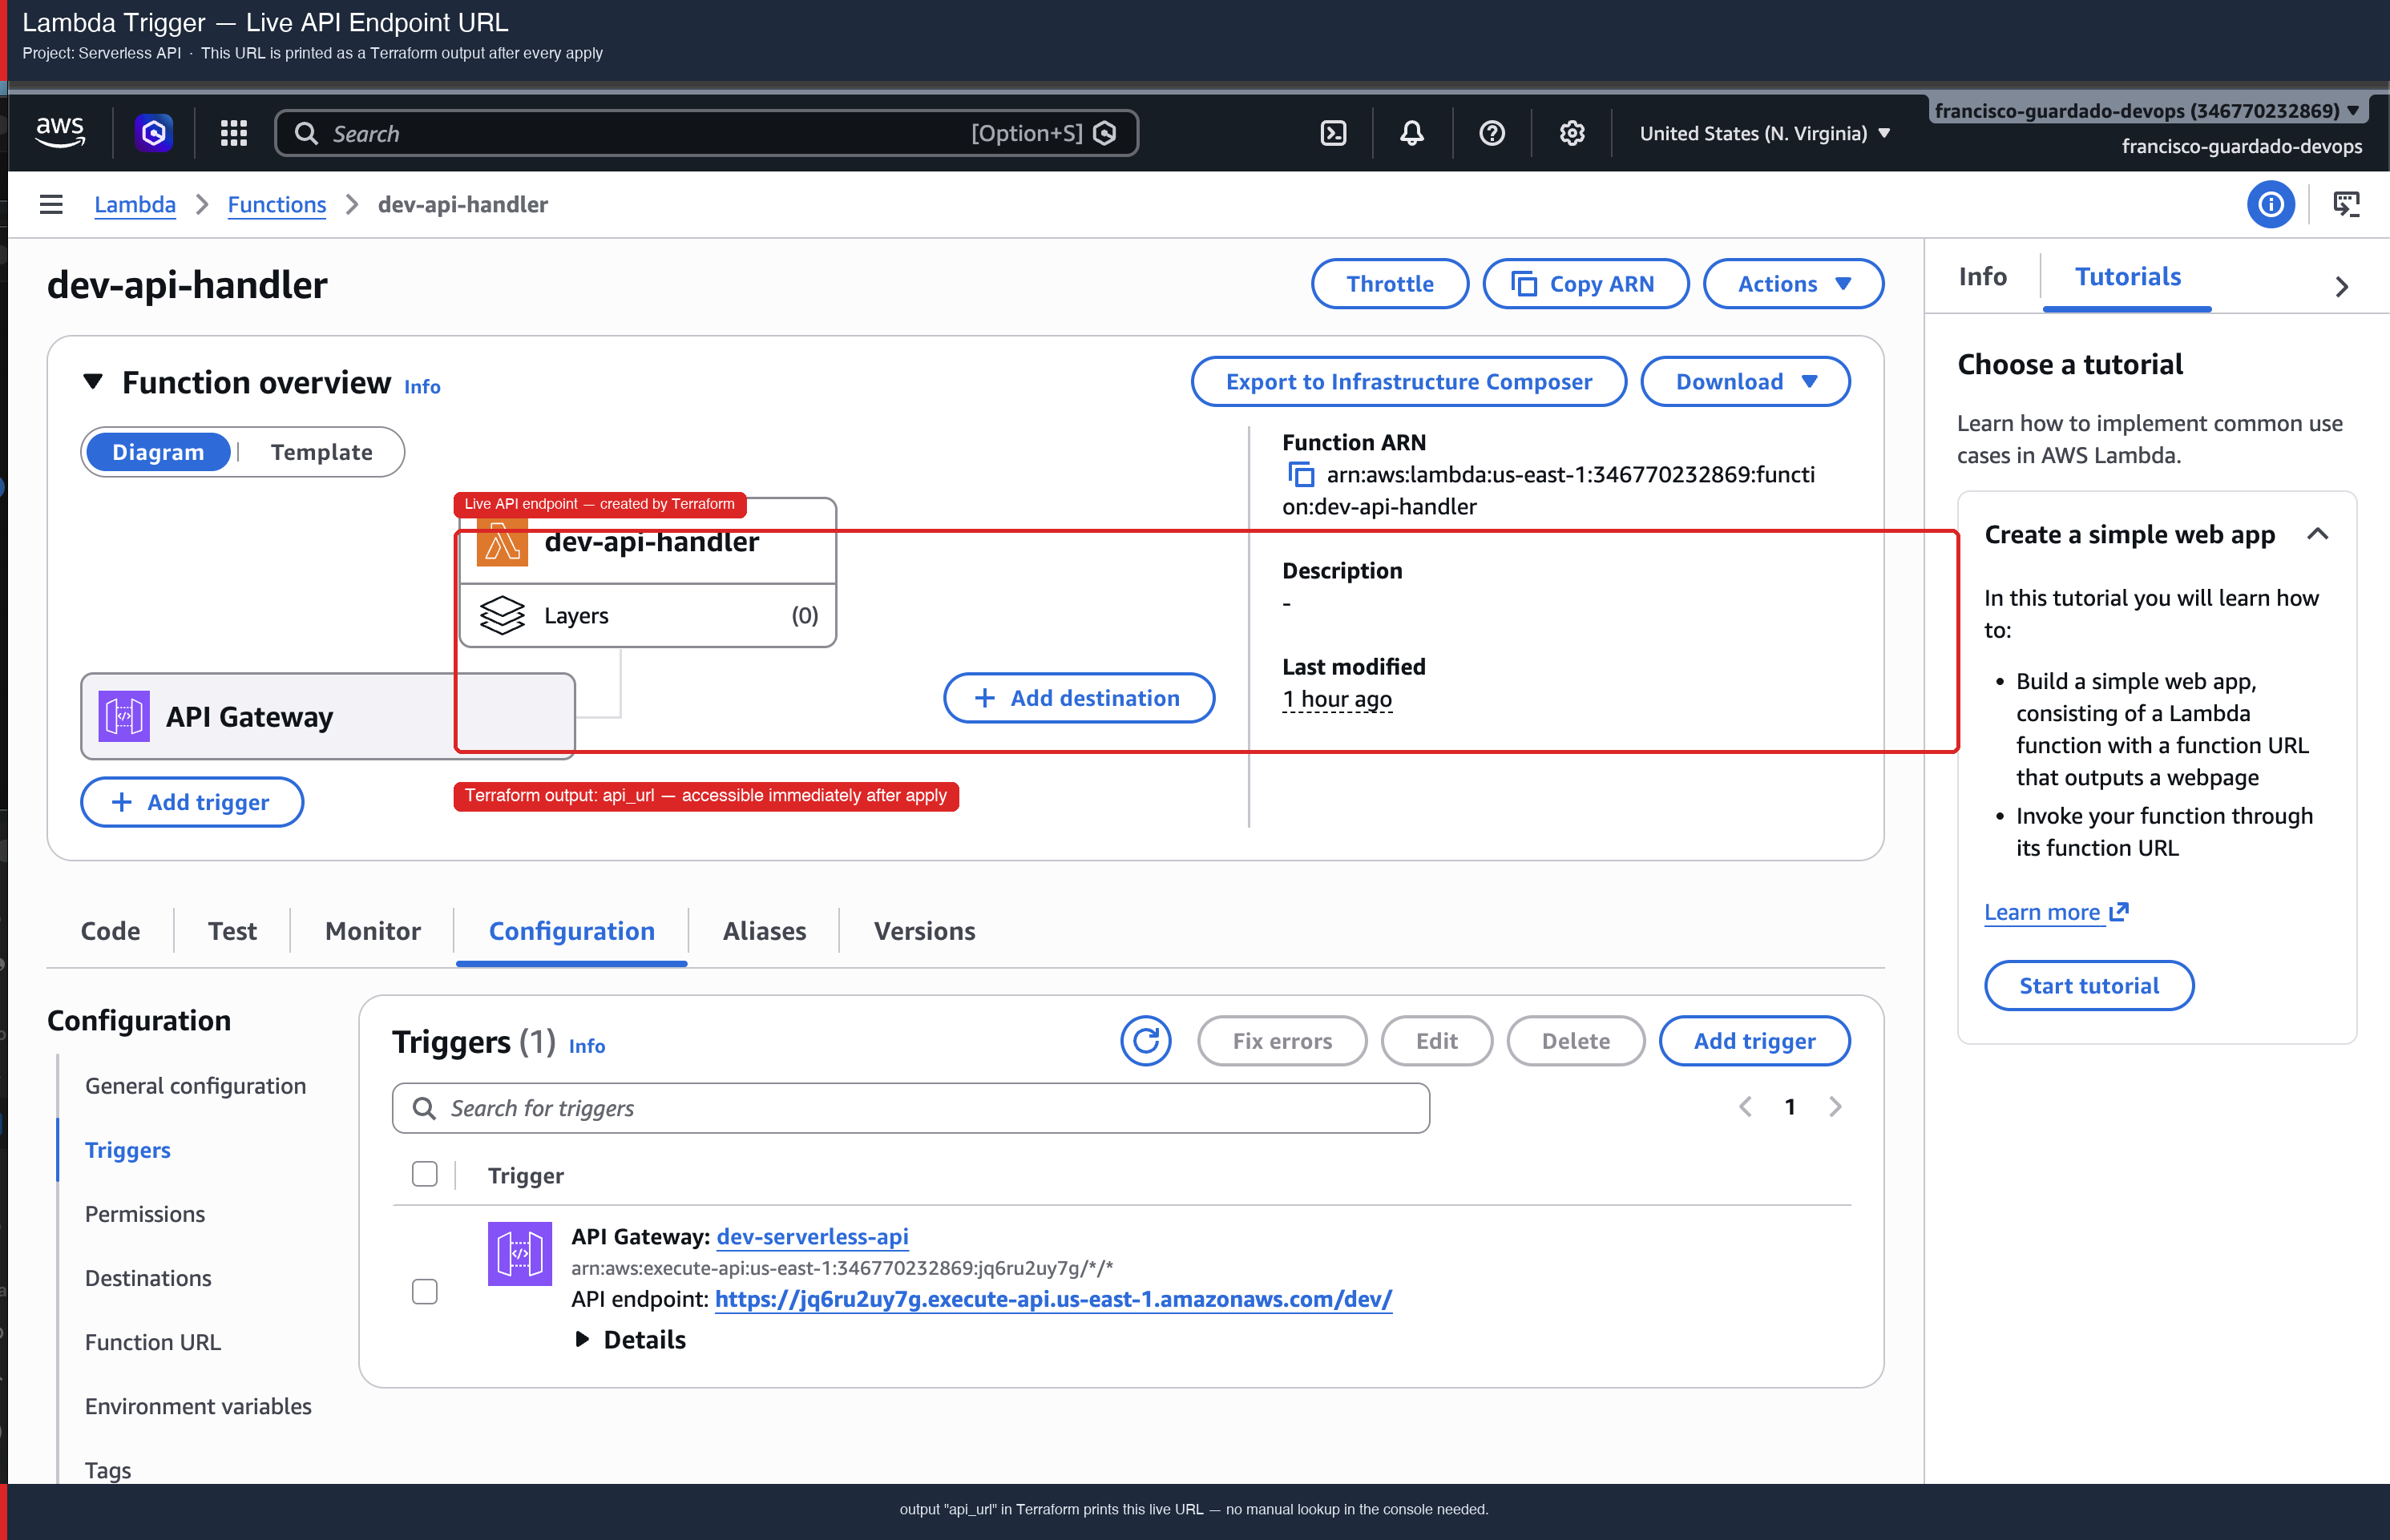Switch diagram view to Template
Screen dimensions: 2390x1540
pos(321,452)
